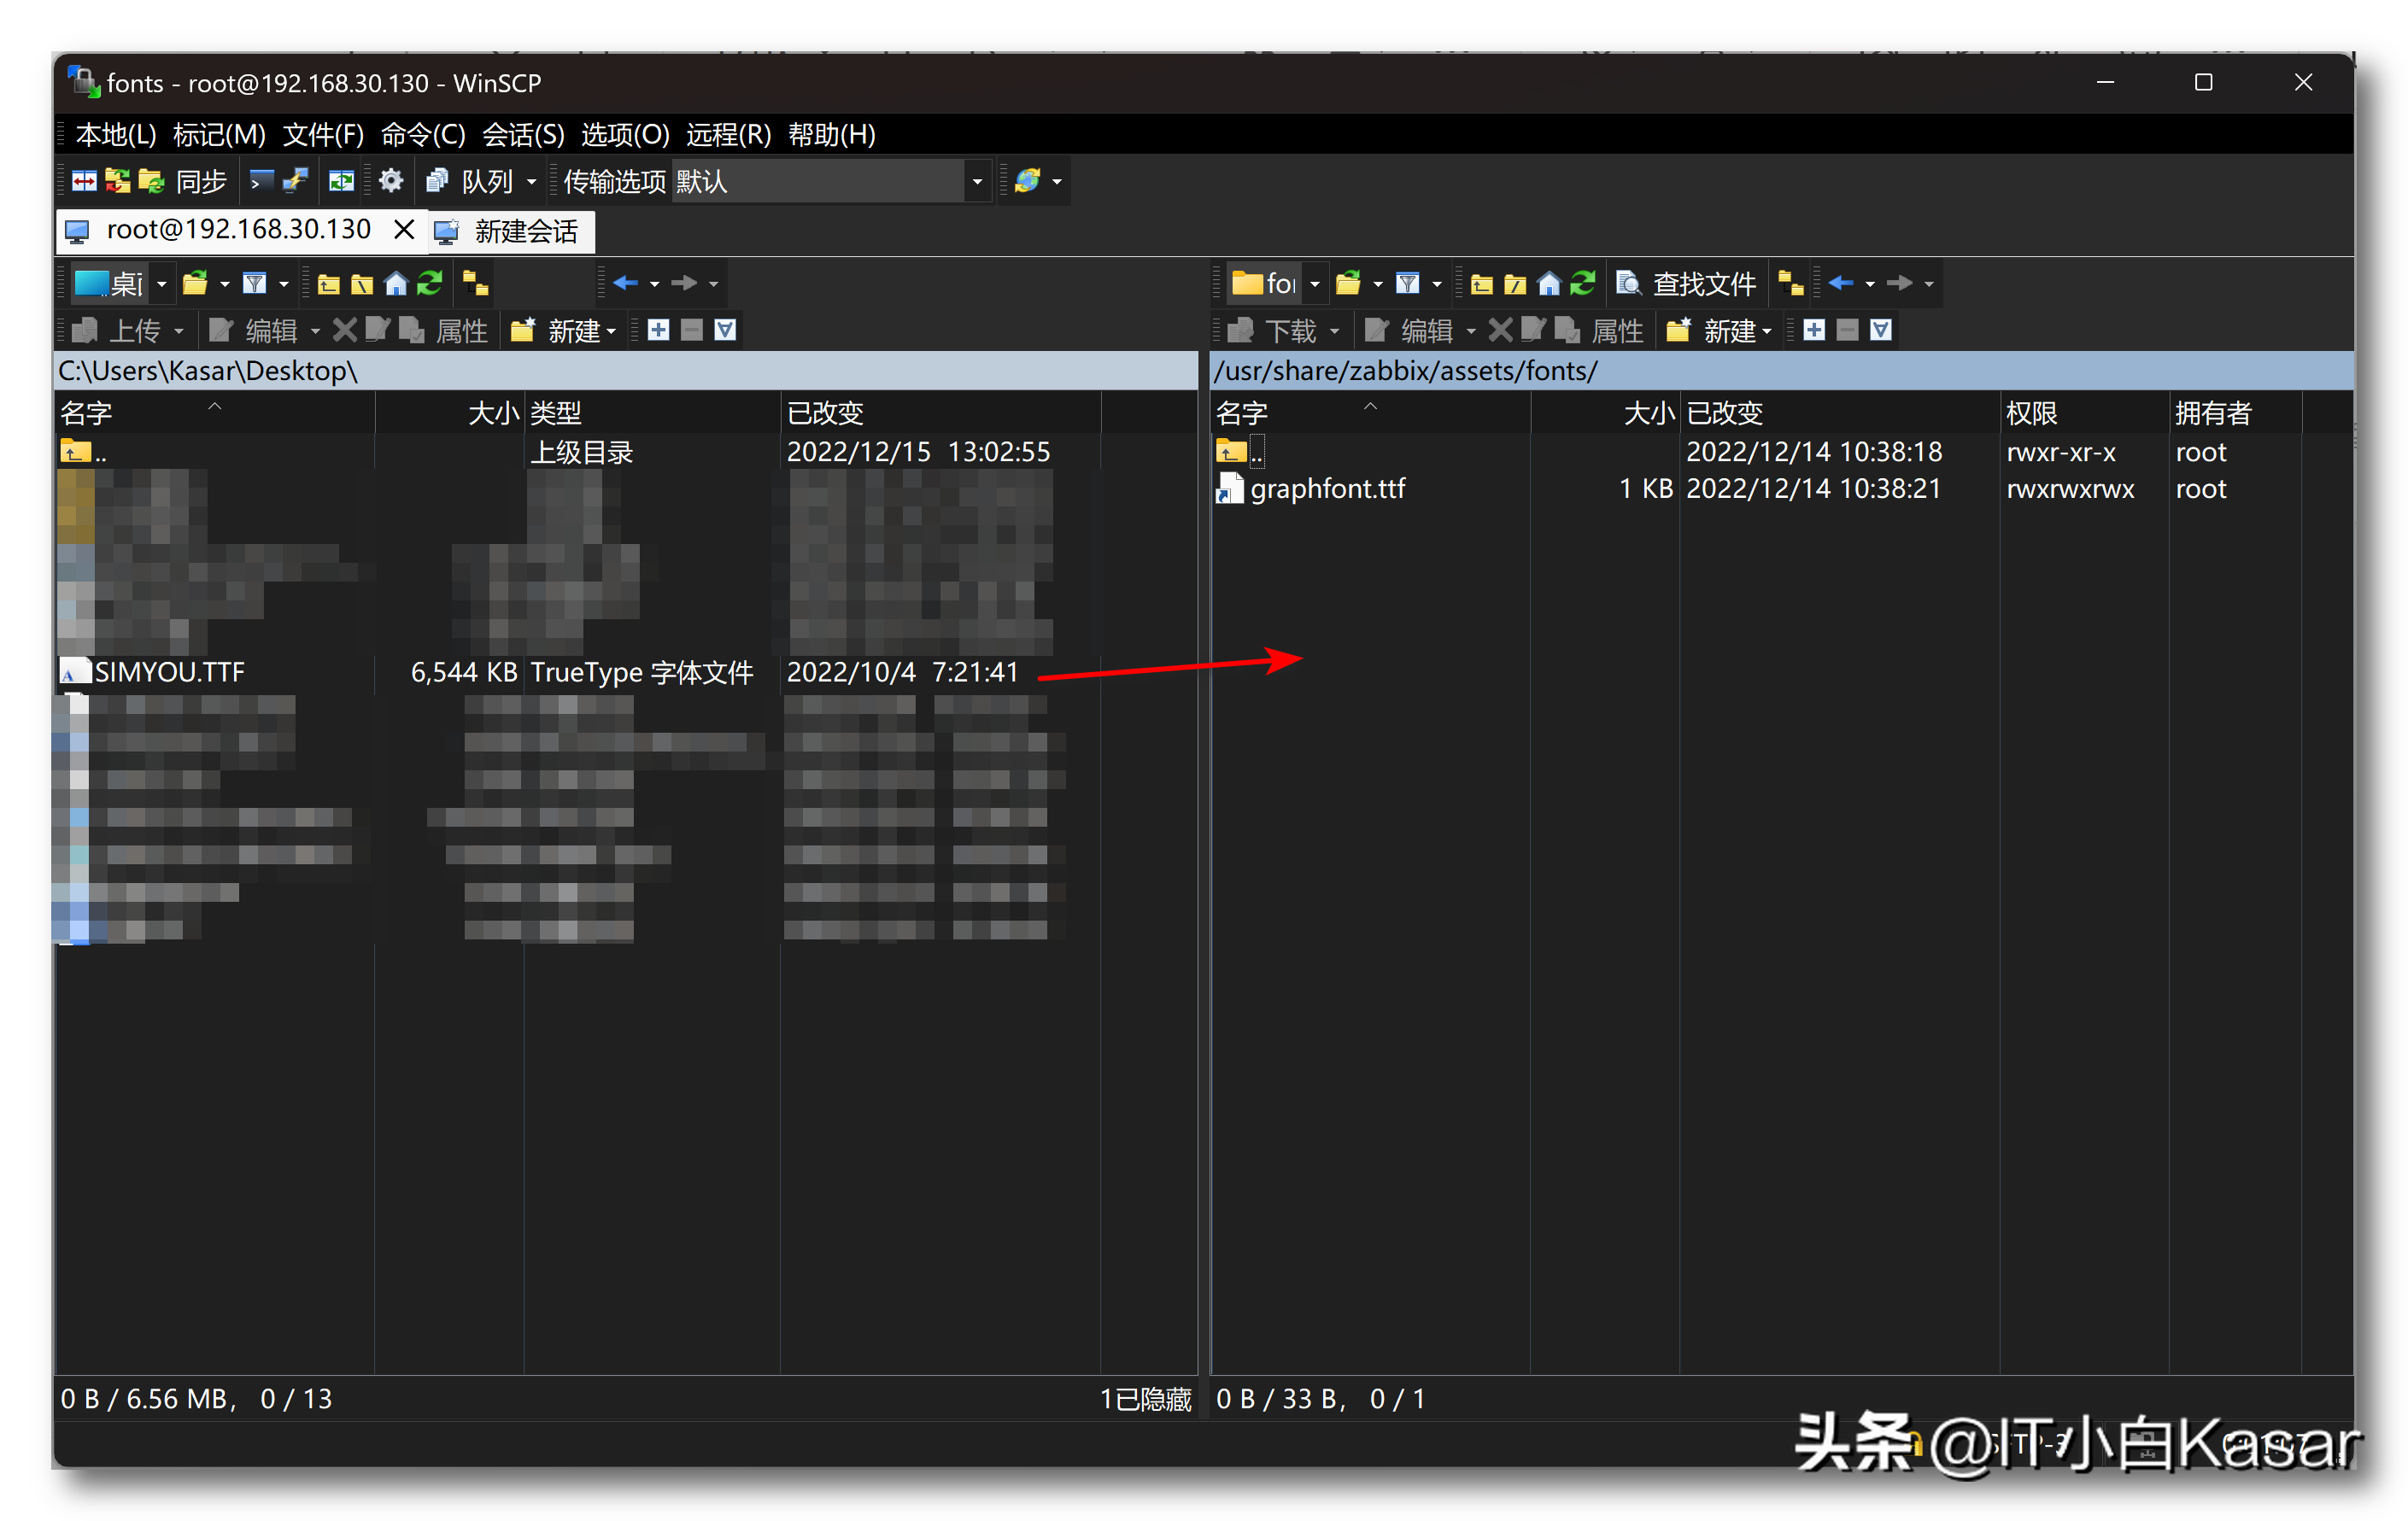The image size is (2408, 1521).
Task: Click remote open directory folder icon
Action: (1349, 284)
